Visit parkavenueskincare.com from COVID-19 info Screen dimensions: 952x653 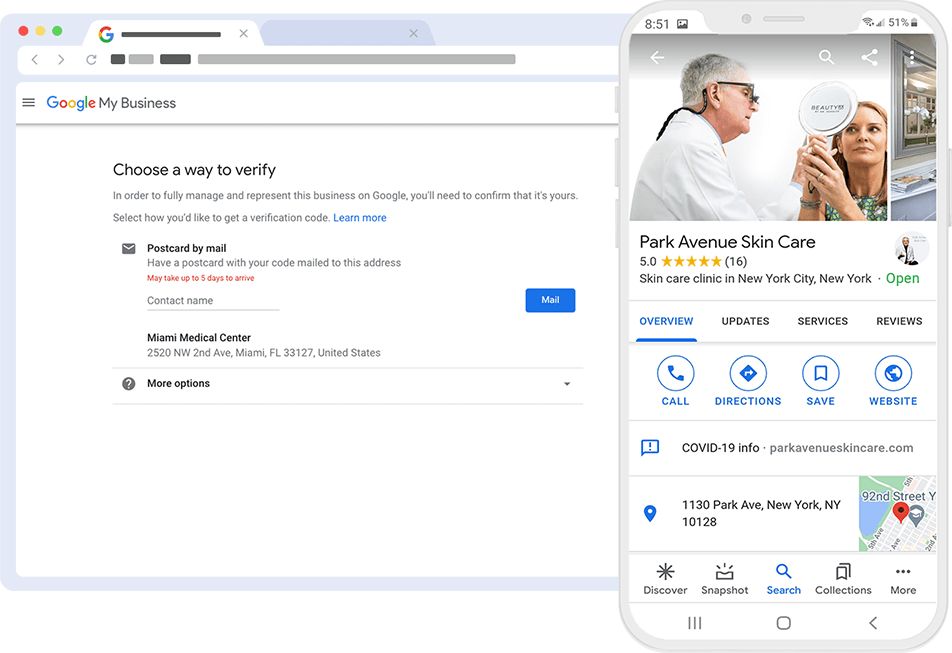pyautogui.click(x=844, y=447)
